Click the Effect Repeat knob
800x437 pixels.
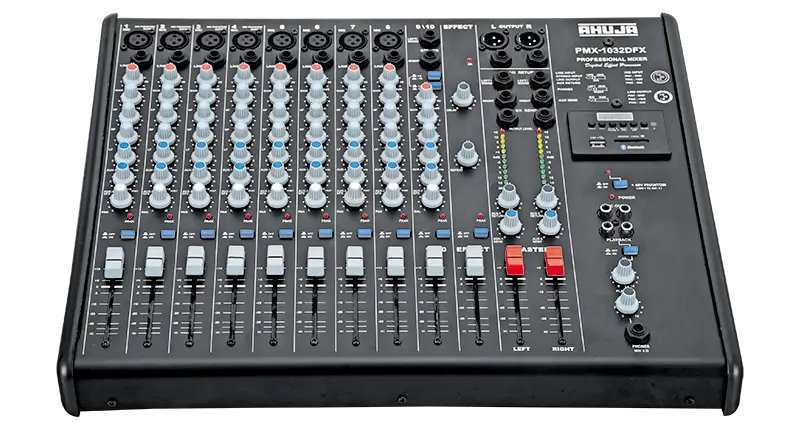(x=468, y=153)
